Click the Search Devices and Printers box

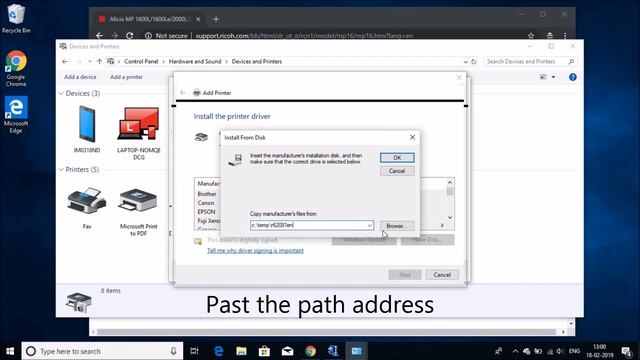point(530,62)
